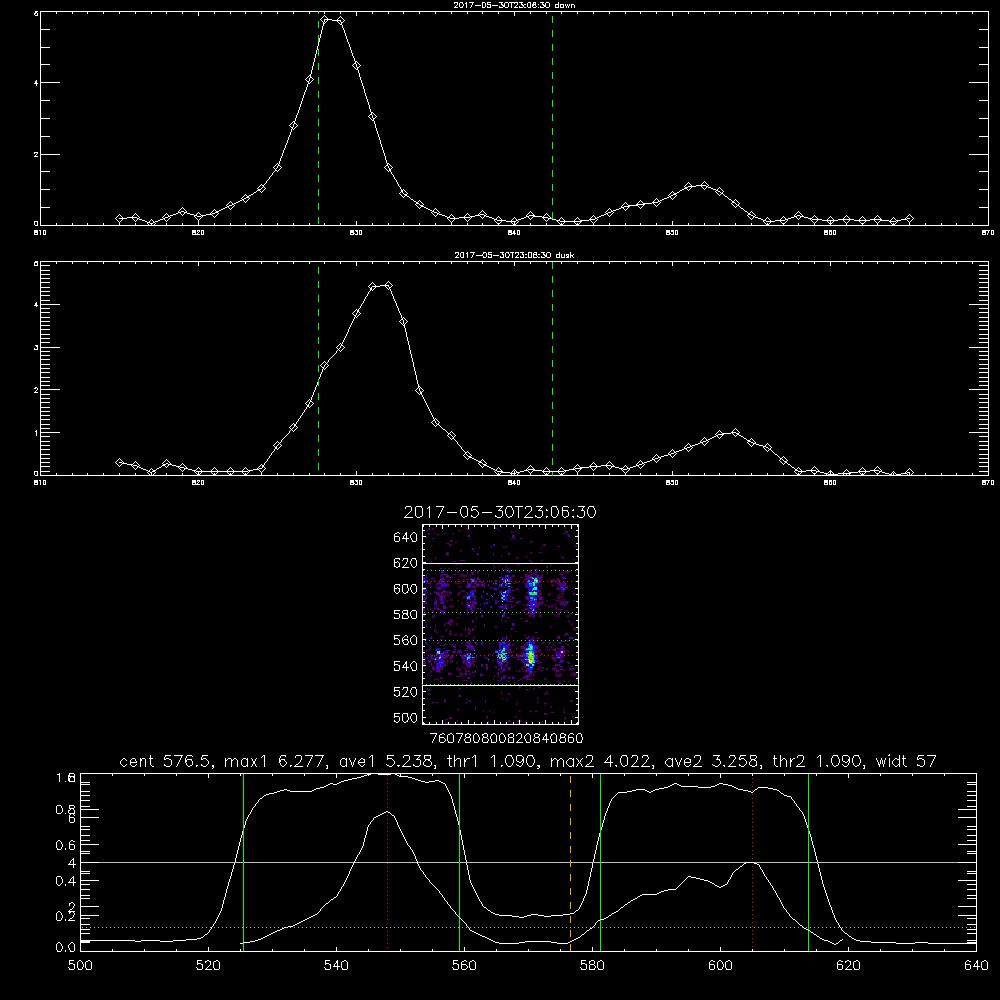1000x1000 pixels.
Task: Click the smaller secondary peak of the dawn curve
Action: [704, 186]
